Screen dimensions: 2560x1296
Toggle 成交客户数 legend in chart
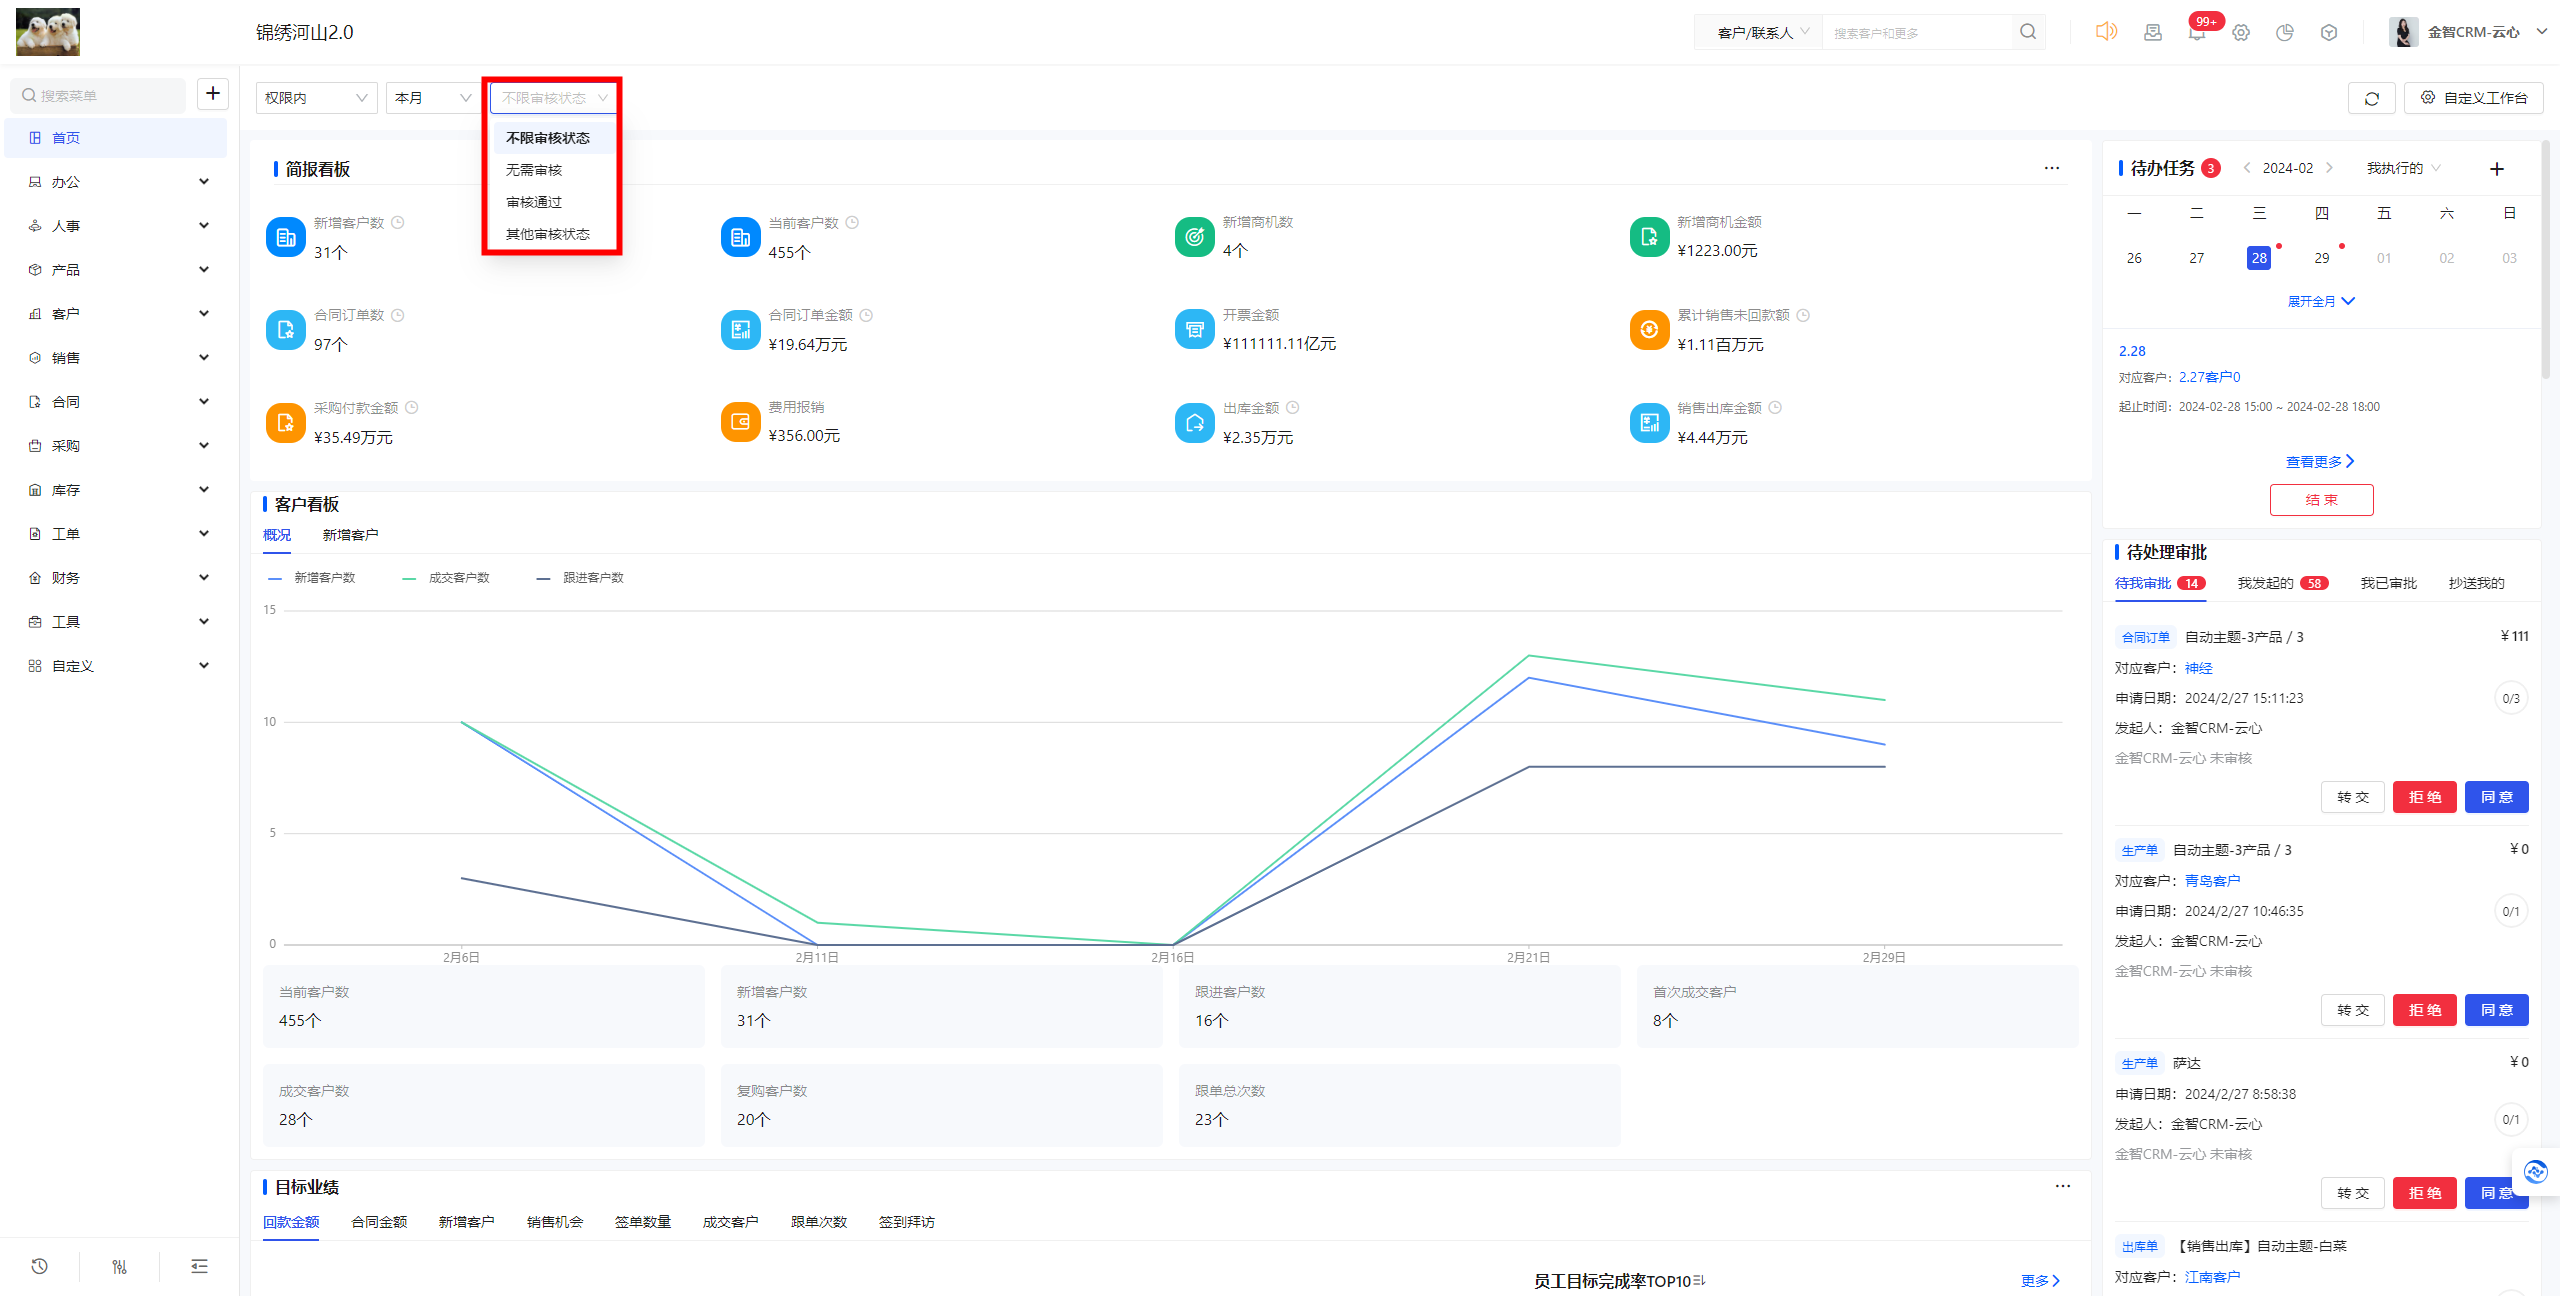coord(446,578)
